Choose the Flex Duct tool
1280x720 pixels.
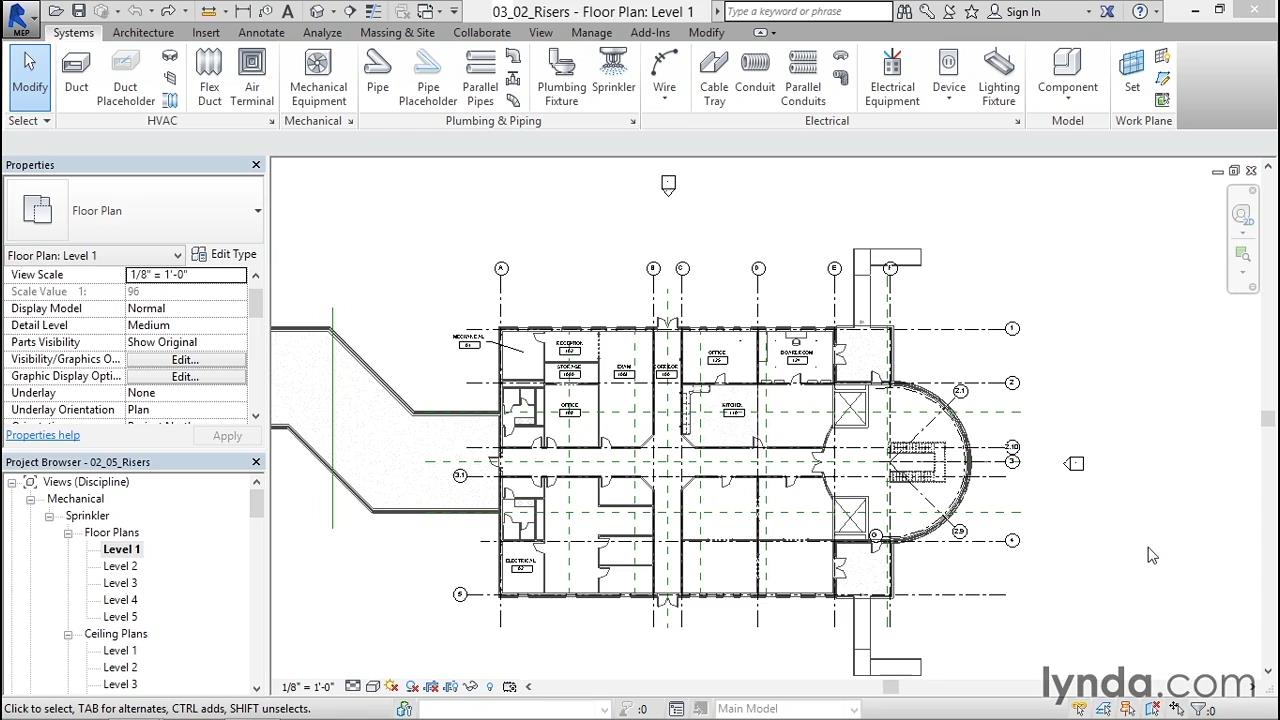click(209, 76)
